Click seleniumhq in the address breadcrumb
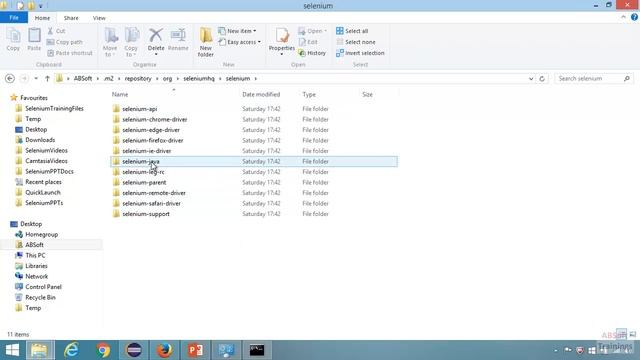Screen dimensions: 640x360 199,78
